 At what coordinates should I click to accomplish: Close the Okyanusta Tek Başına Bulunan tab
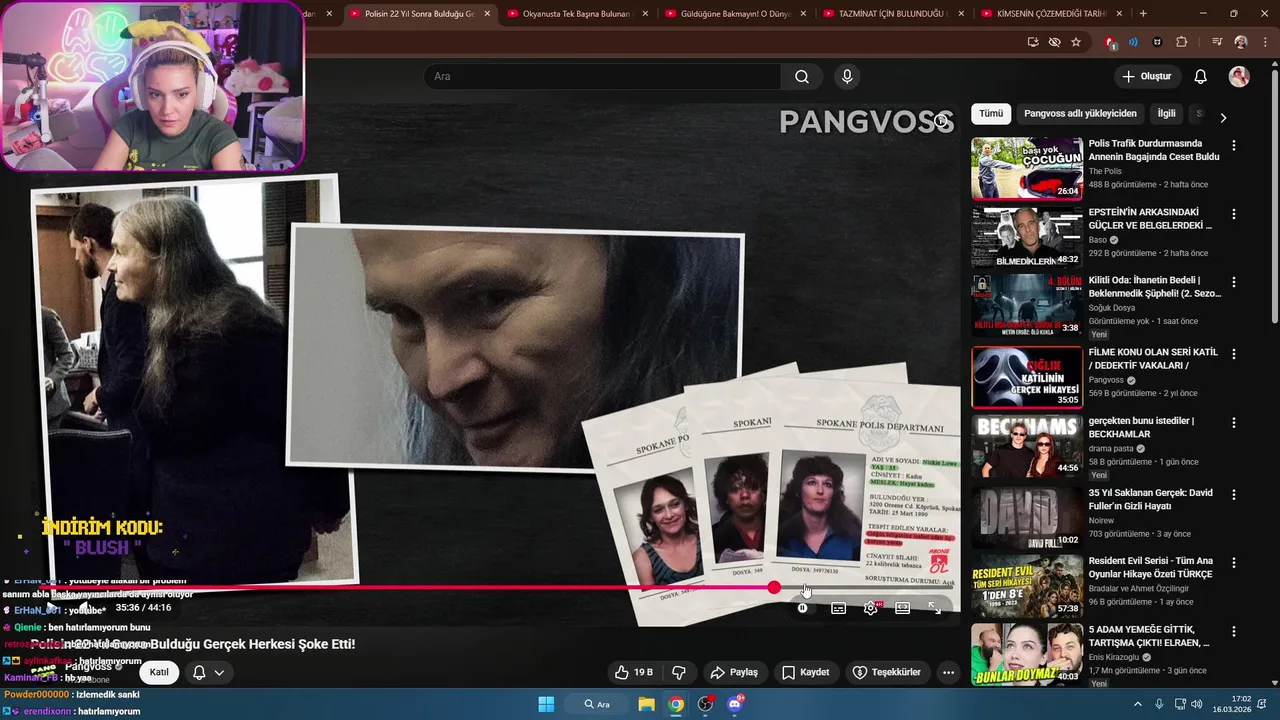(x=645, y=14)
